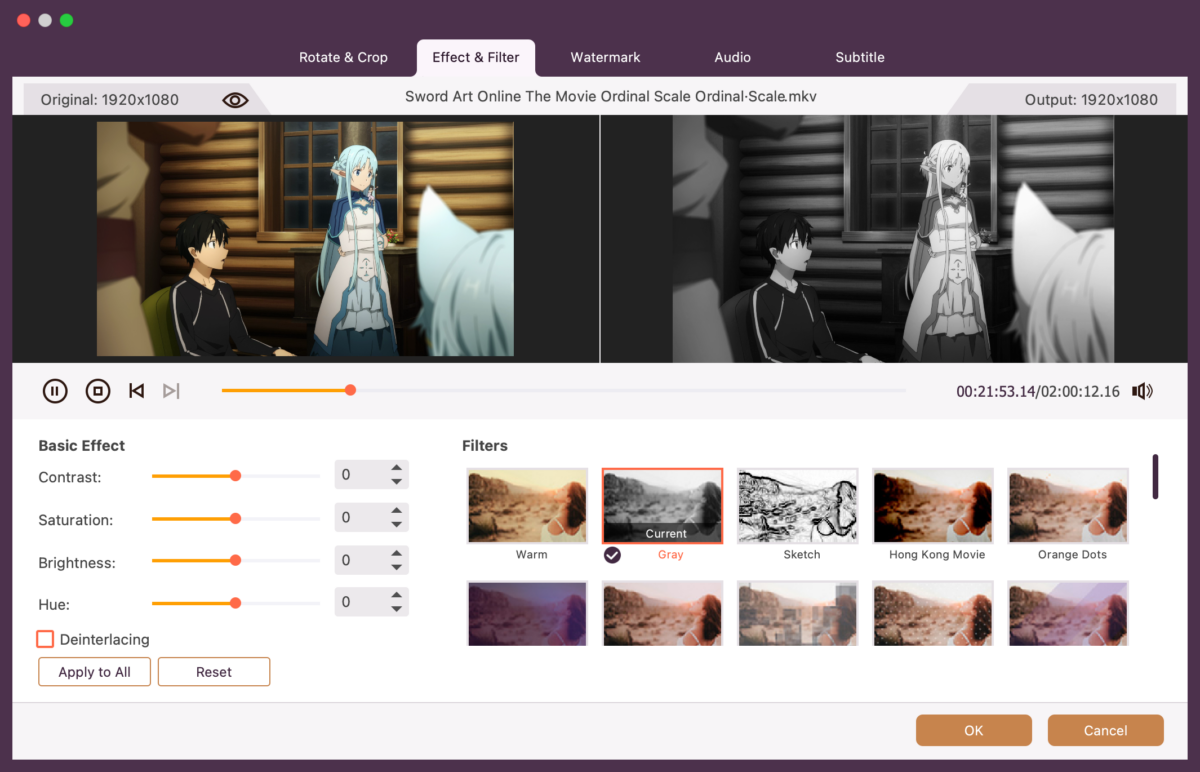Apply the Orange Dots filter
This screenshot has width=1200, height=772.
[x=1068, y=505]
